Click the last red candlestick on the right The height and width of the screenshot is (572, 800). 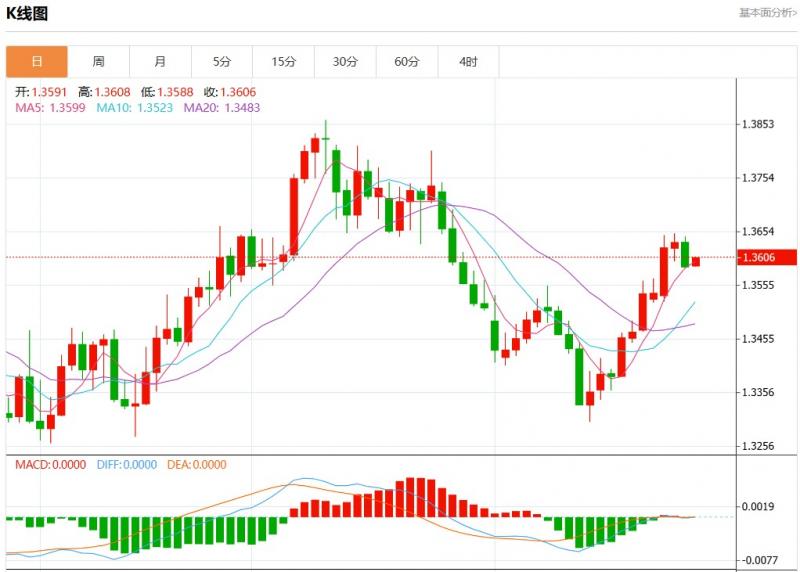[695, 261]
